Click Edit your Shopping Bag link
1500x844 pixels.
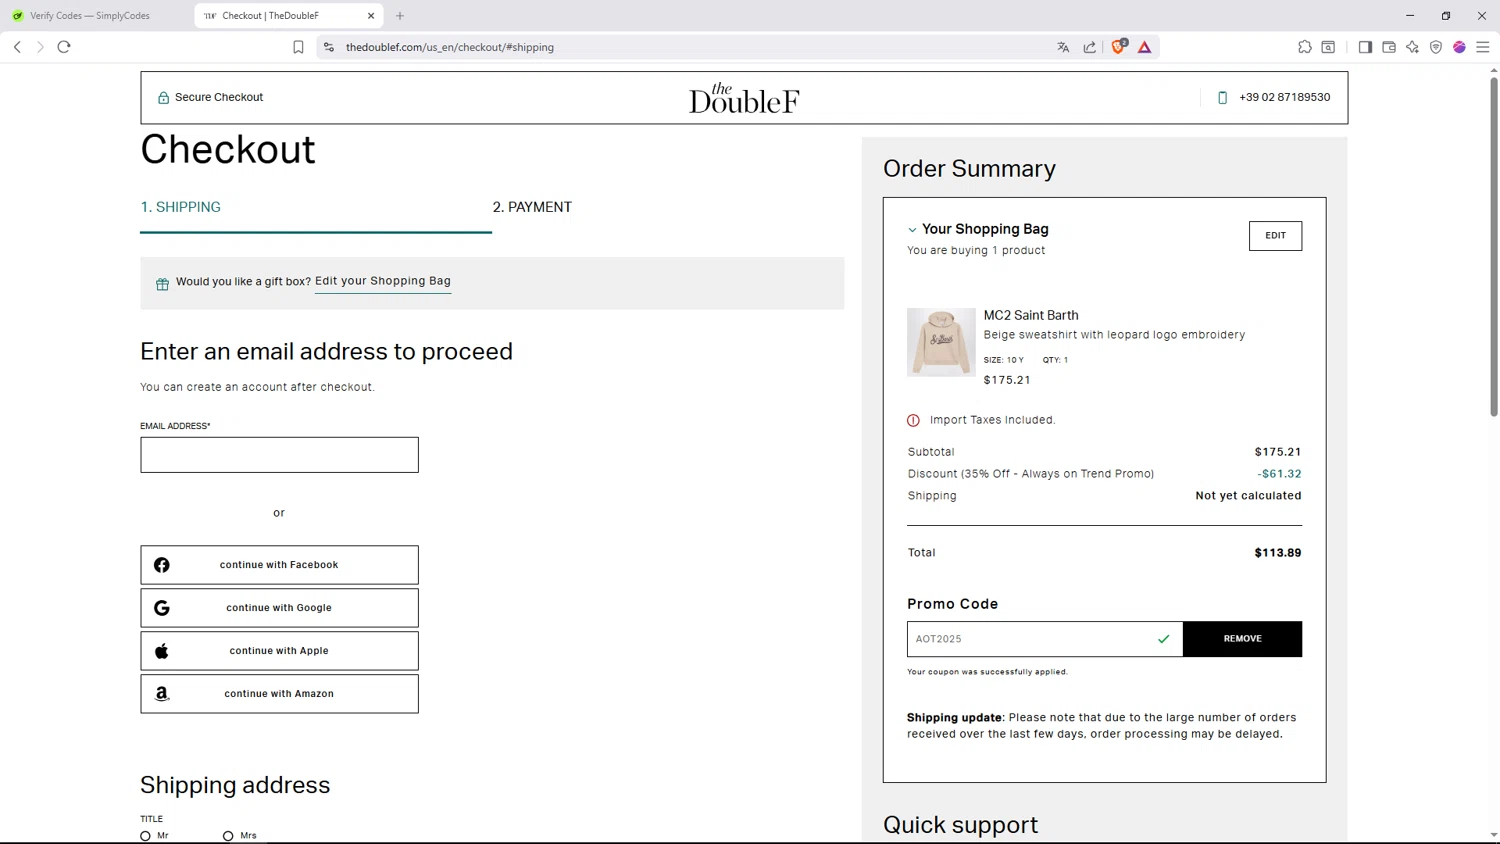383,281
